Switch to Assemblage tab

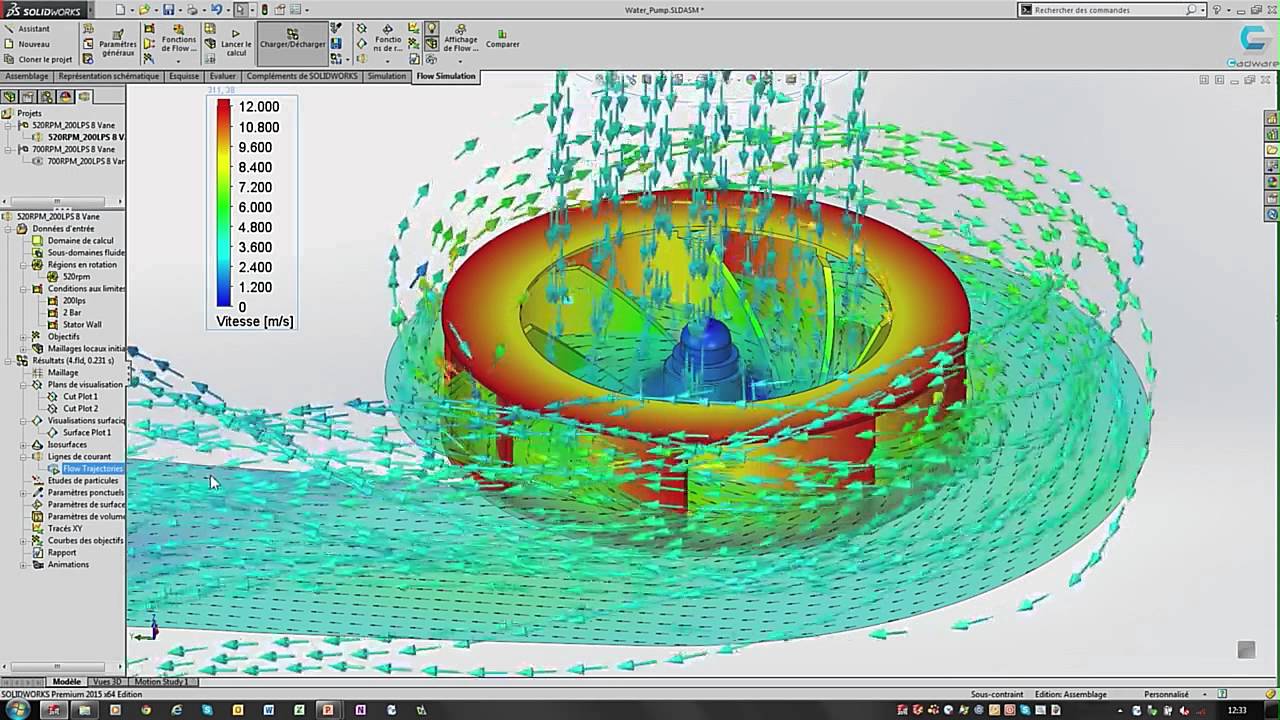click(27, 76)
